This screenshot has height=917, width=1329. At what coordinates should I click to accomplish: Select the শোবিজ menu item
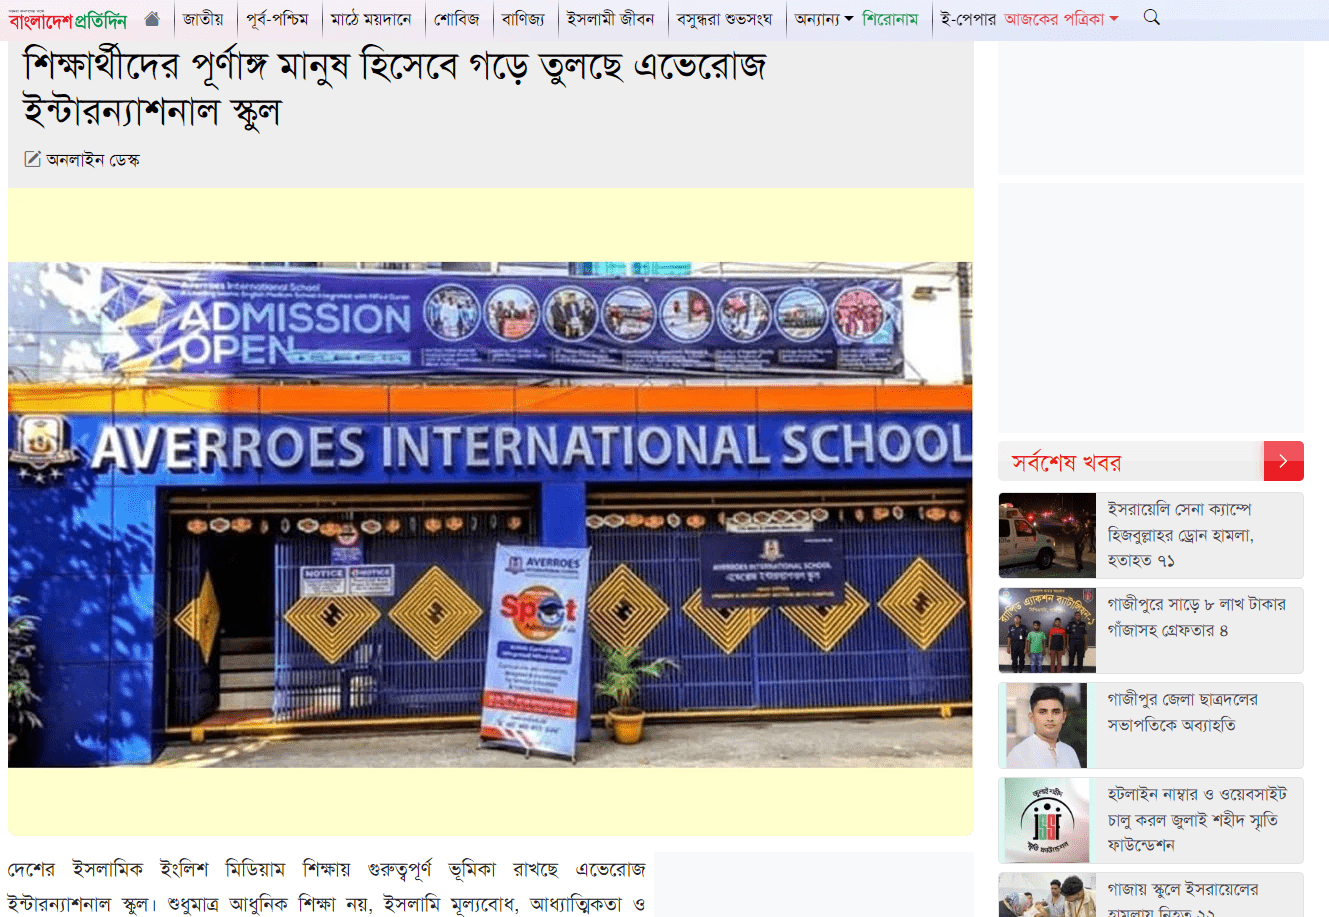pyautogui.click(x=457, y=19)
